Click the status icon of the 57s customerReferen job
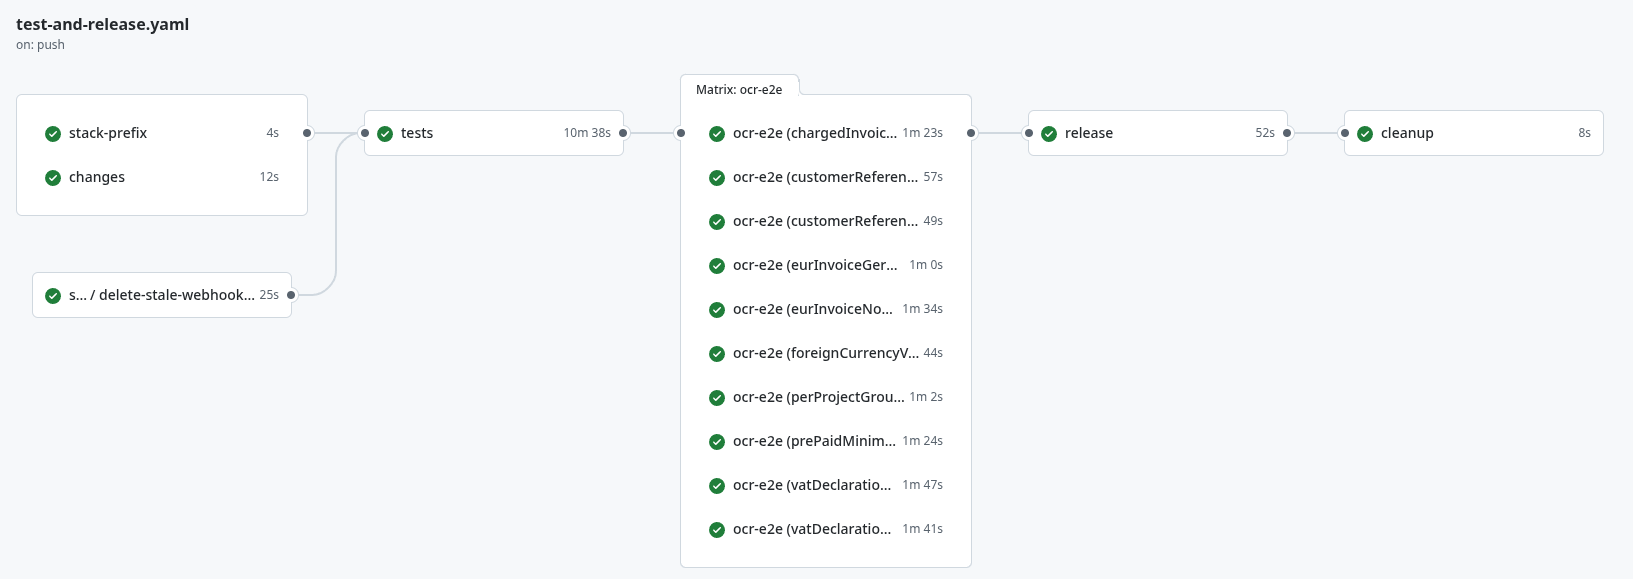 point(717,178)
